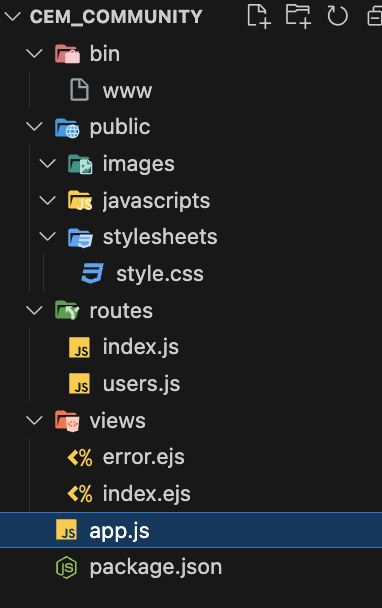Click the New Folder icon in explorer header
This screenshot has width=382, height=608.
[298, 16]
